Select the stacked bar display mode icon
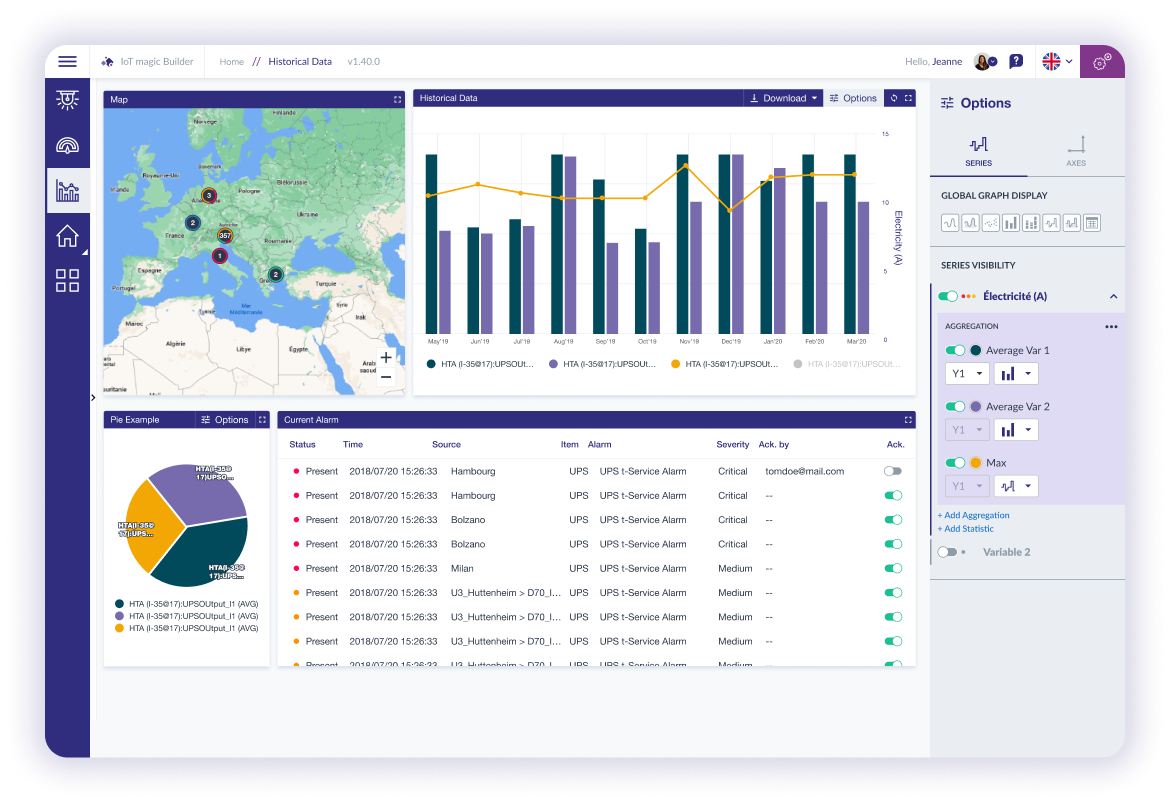 [x=1029, y=222]
